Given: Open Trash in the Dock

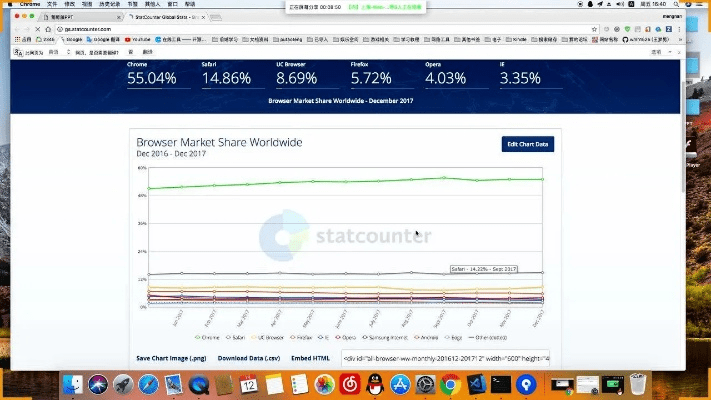Looking at the screenshot, I should coord(638,385).
